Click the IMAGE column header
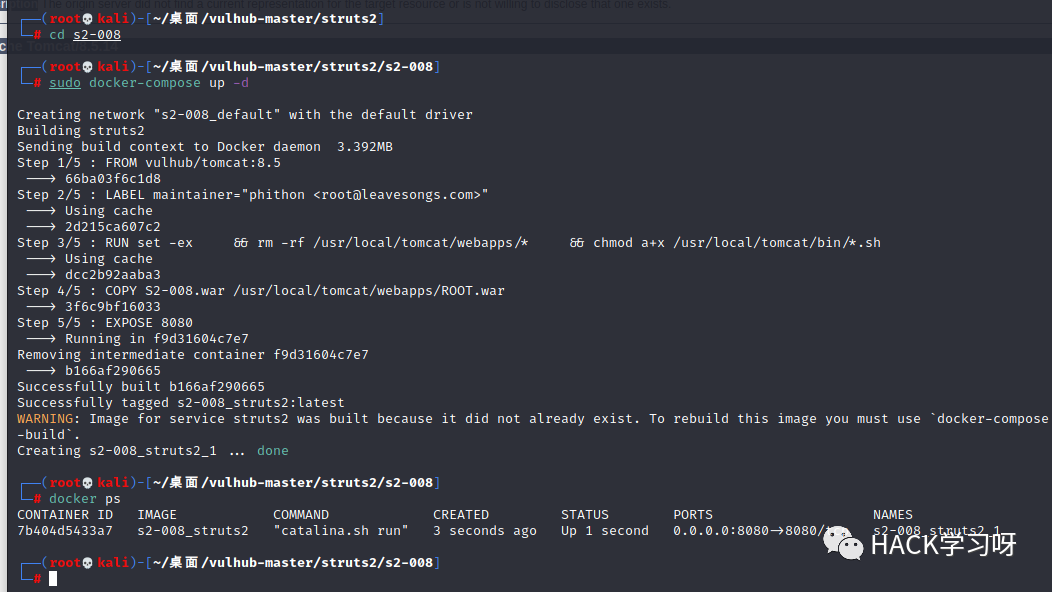Viewport: 1052px width, 592px height. (x=157, y=515)
